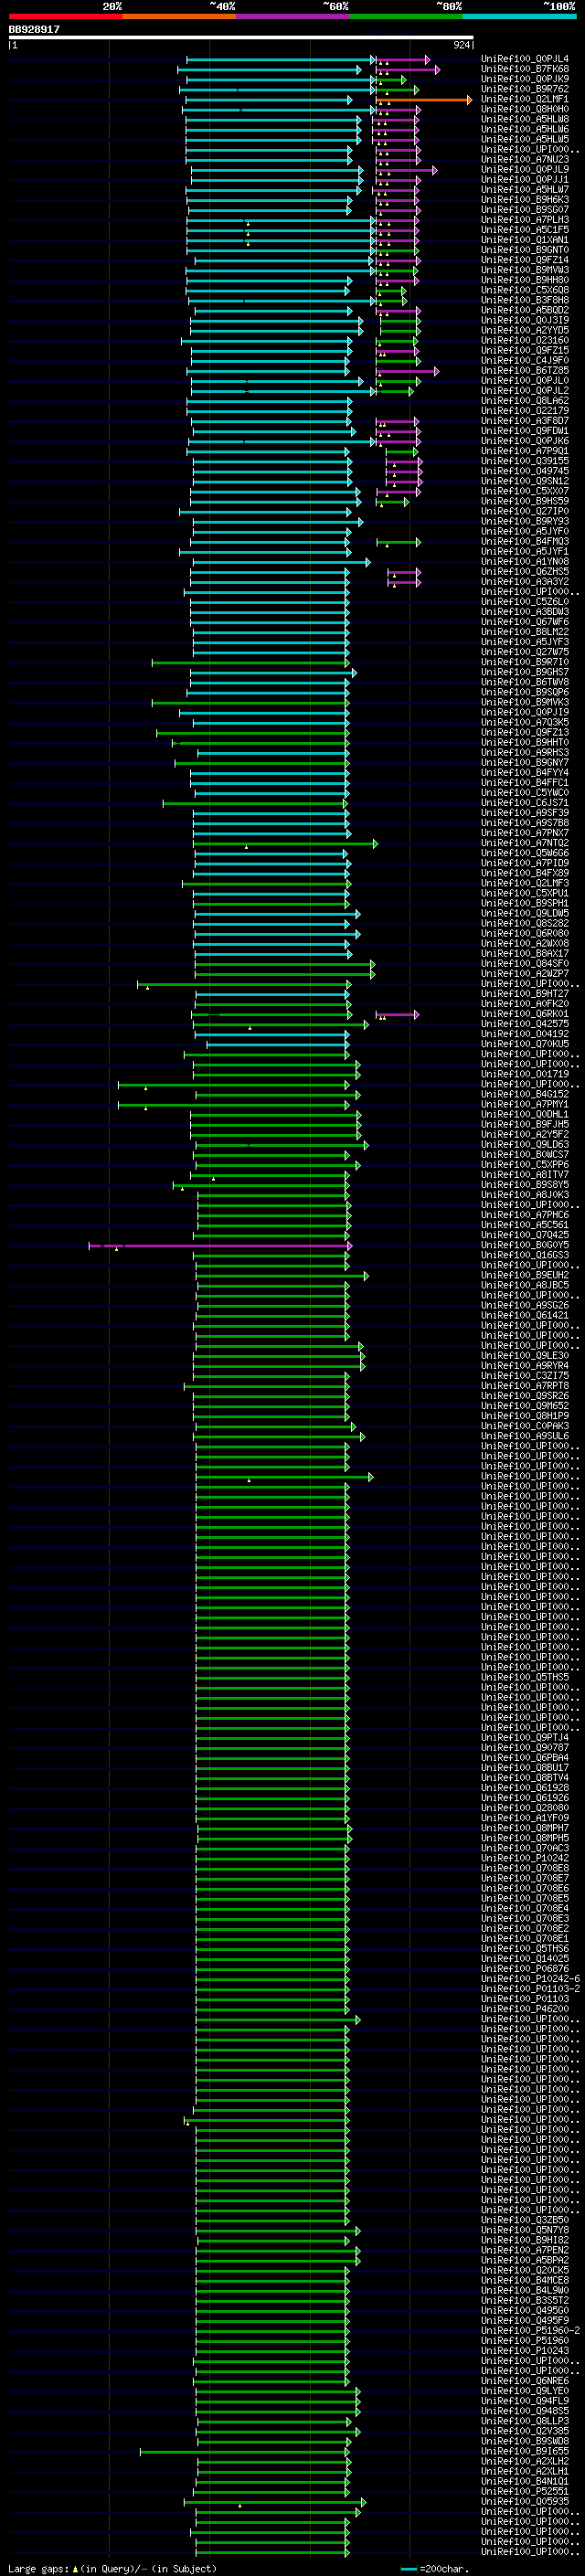Click the white query sequence bar
The width and height of the screenshot is (585, 2576).
click(241, 38)
